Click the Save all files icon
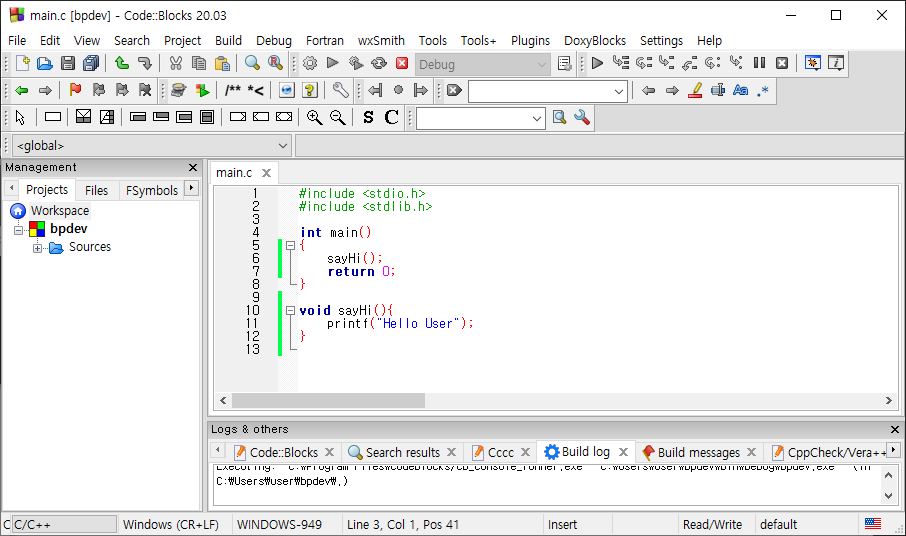The height and width of the screenshot is (536, 906). pos(91,63)
